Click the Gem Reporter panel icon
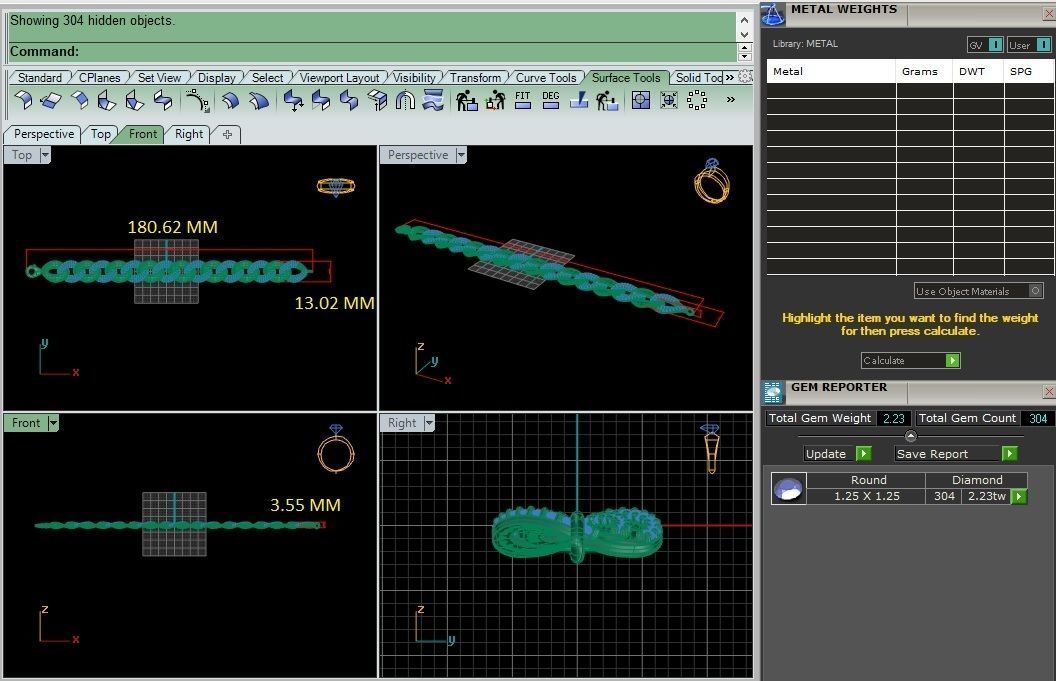 tap(772, 392)
